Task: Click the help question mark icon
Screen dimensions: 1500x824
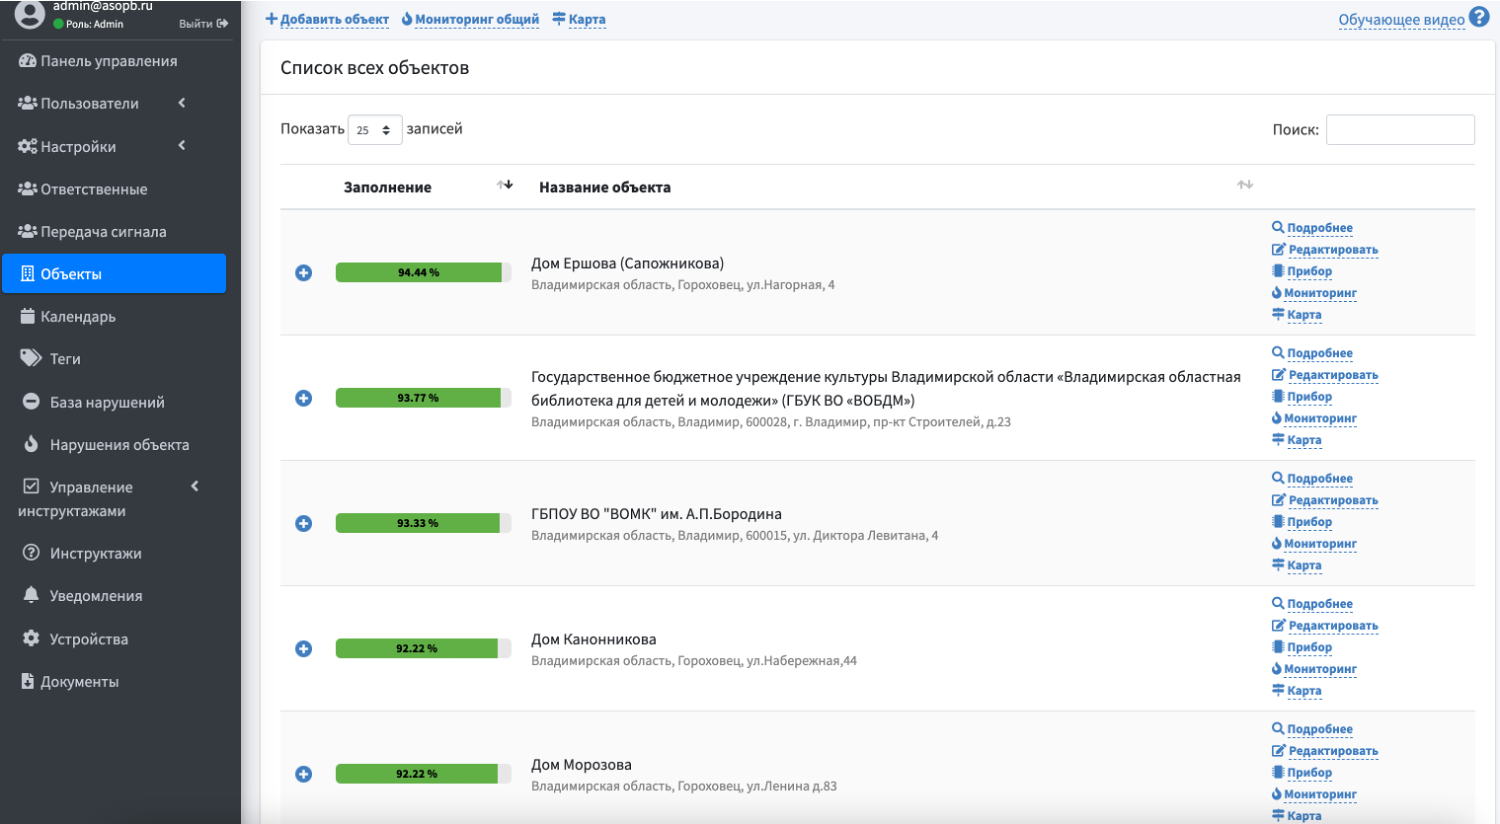Action: (x=1479, y=17)
